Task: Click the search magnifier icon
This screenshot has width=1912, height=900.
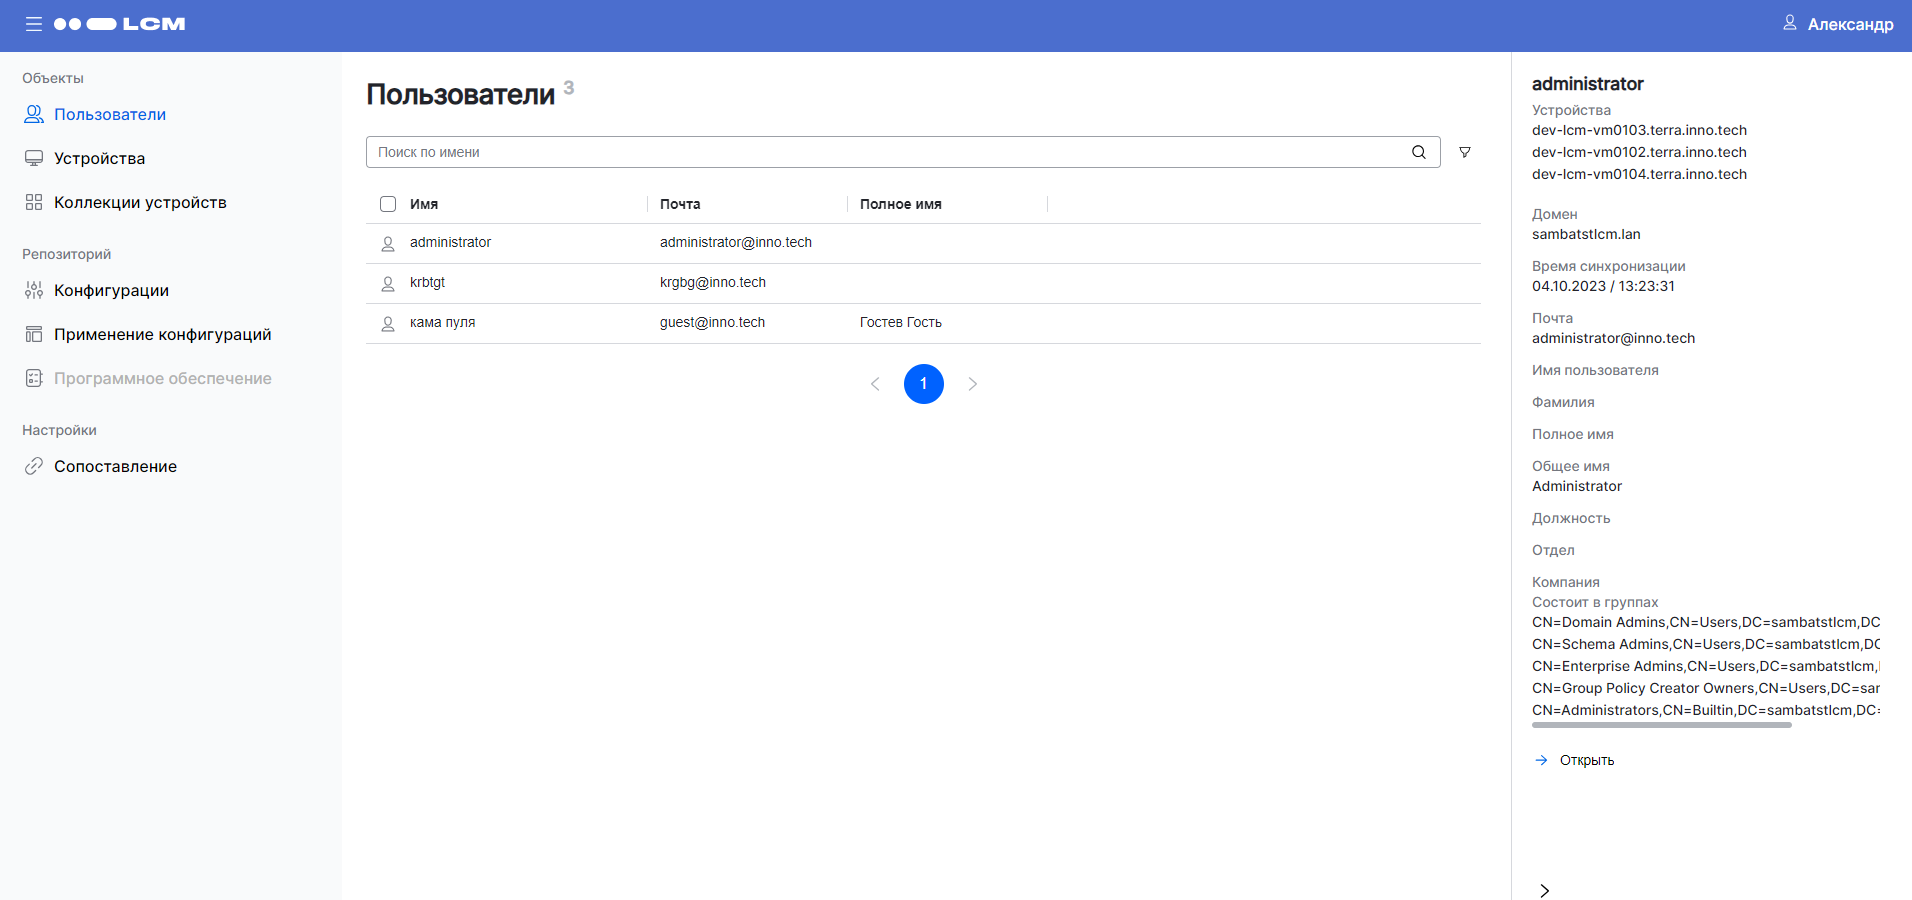Action: pos(1418,152)
